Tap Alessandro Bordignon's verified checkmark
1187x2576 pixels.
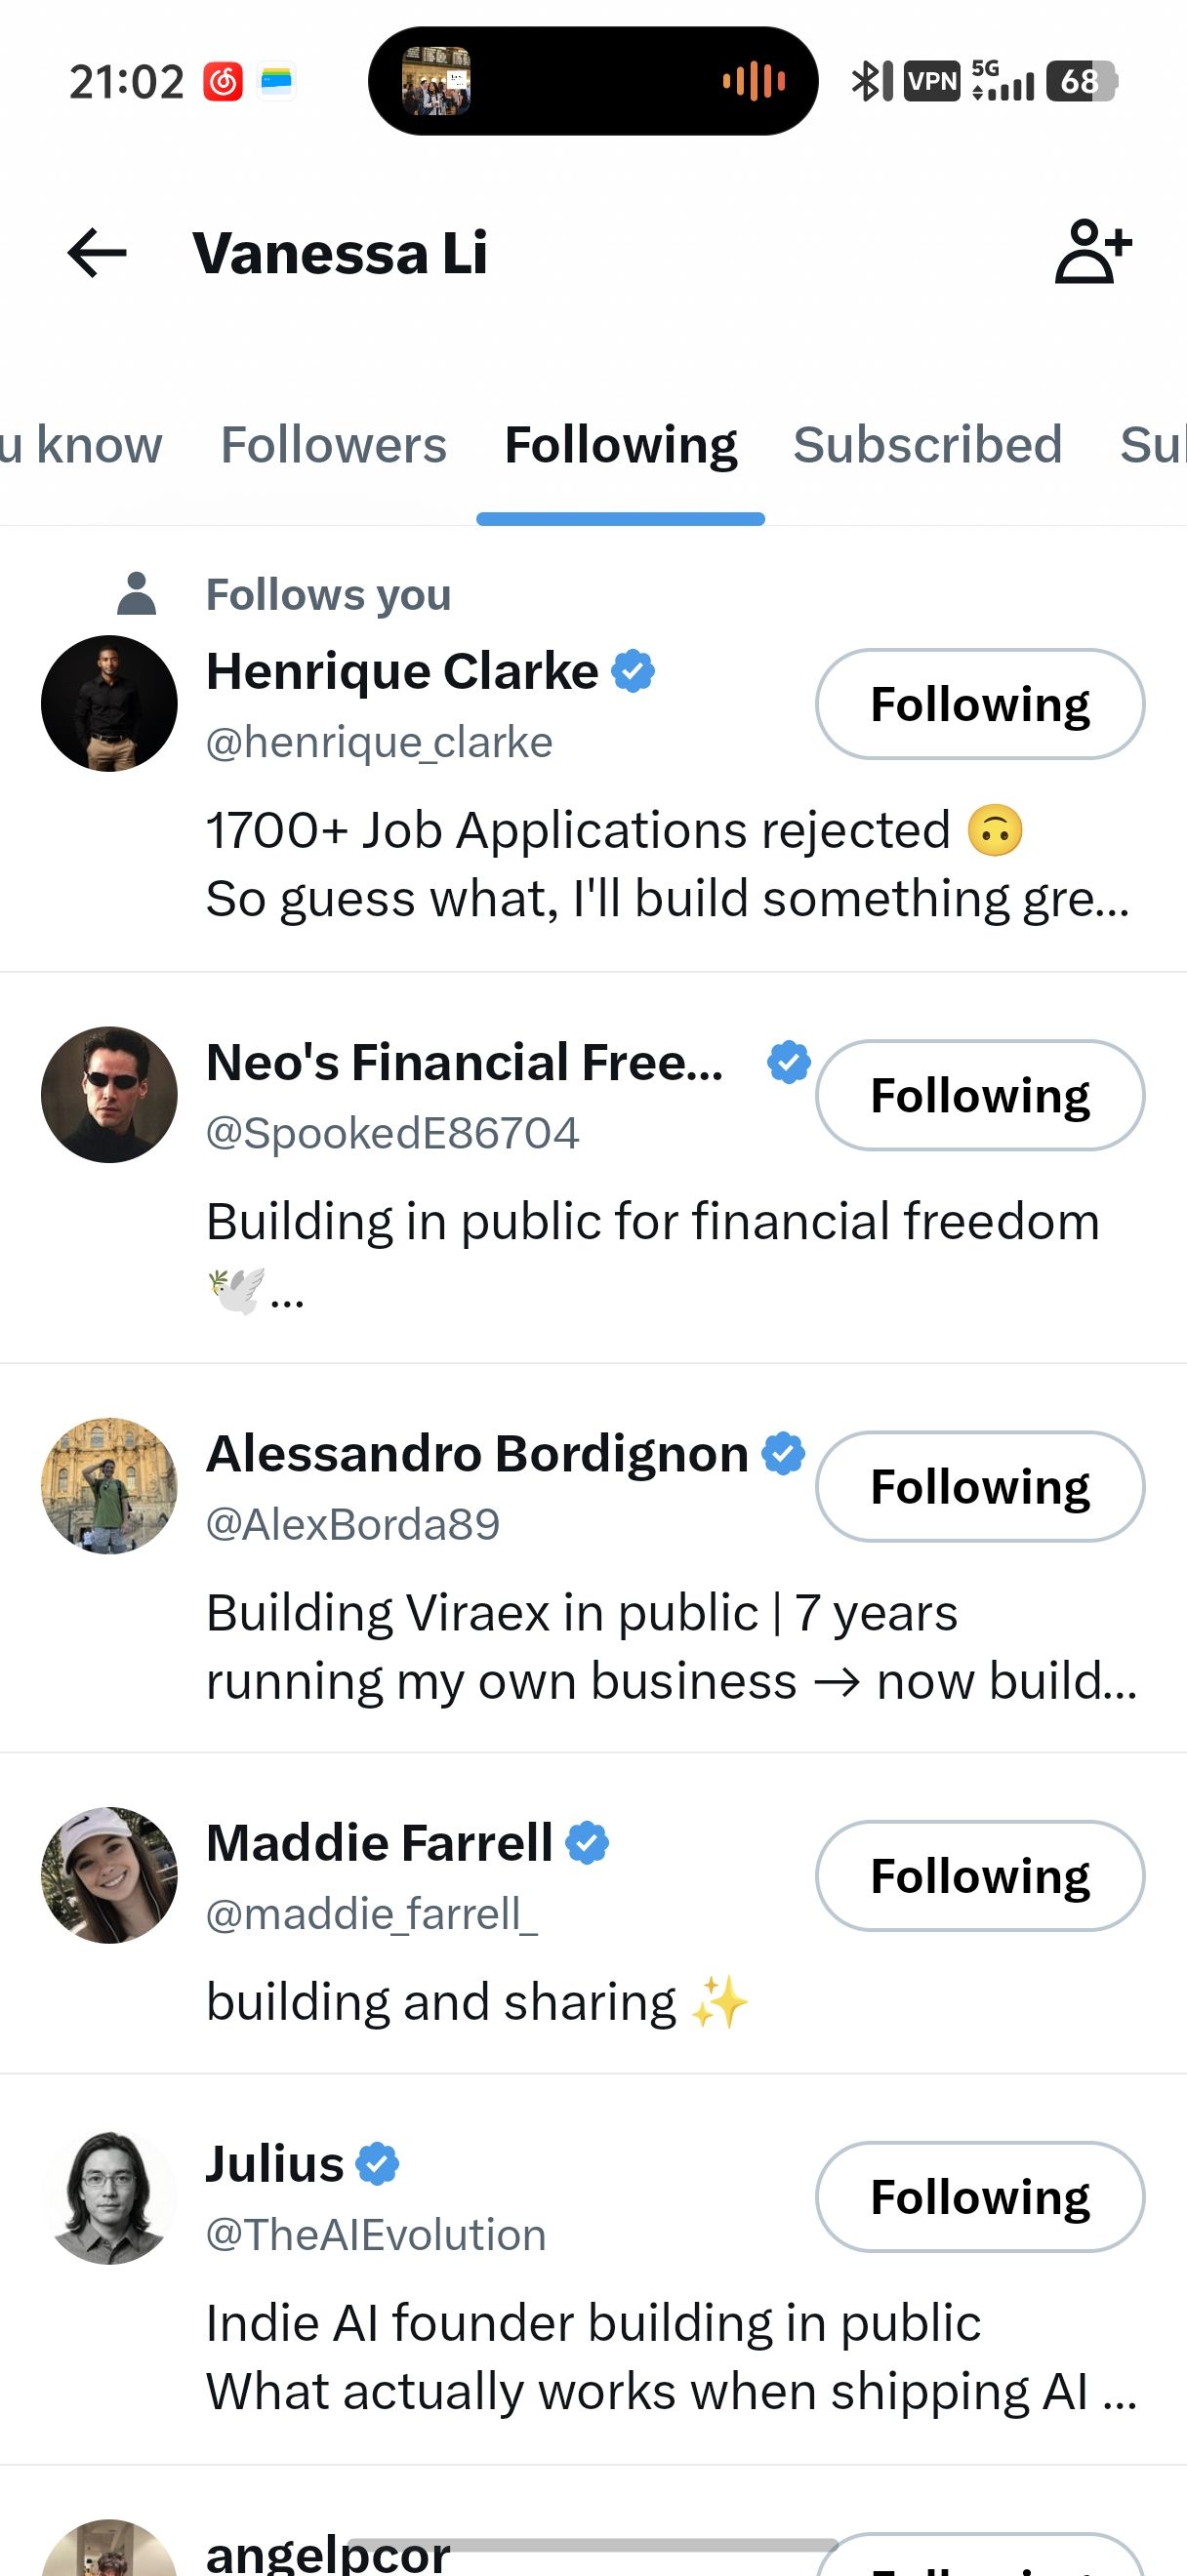click(x=783, y=1453)
